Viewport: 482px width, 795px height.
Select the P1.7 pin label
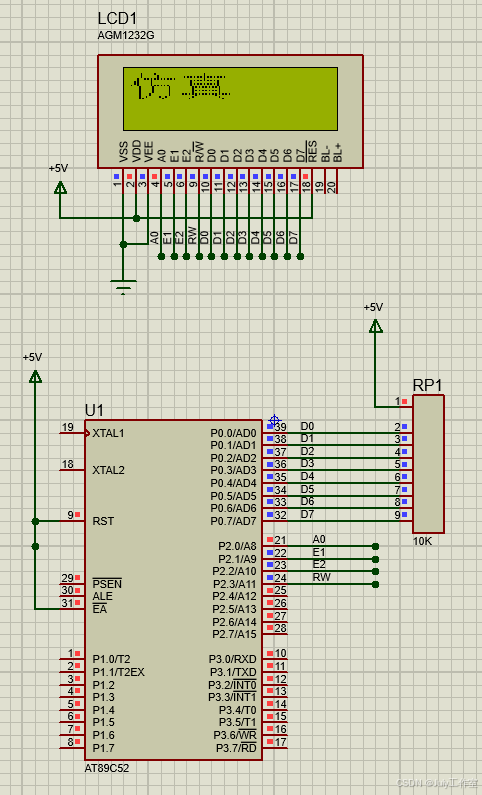click(x=103, y=748)
